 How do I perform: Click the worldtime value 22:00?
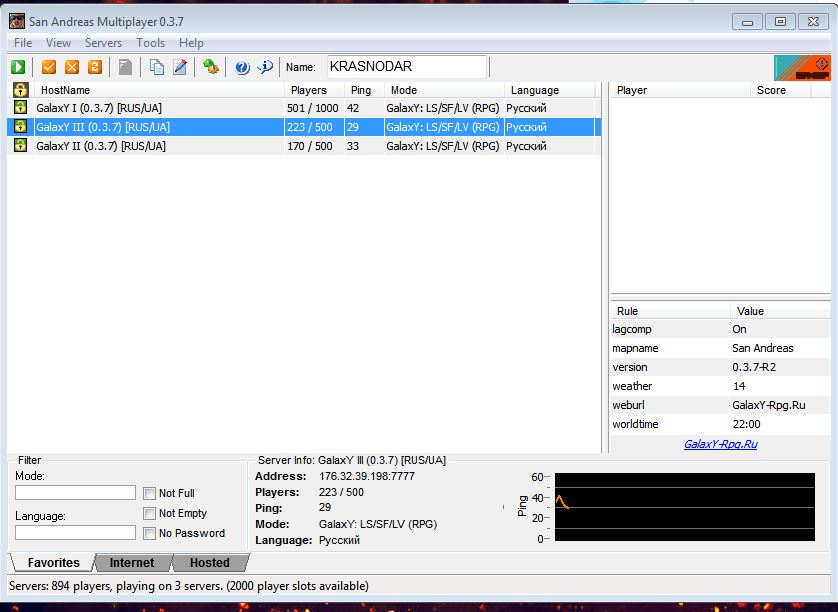(x=746, y=424)
